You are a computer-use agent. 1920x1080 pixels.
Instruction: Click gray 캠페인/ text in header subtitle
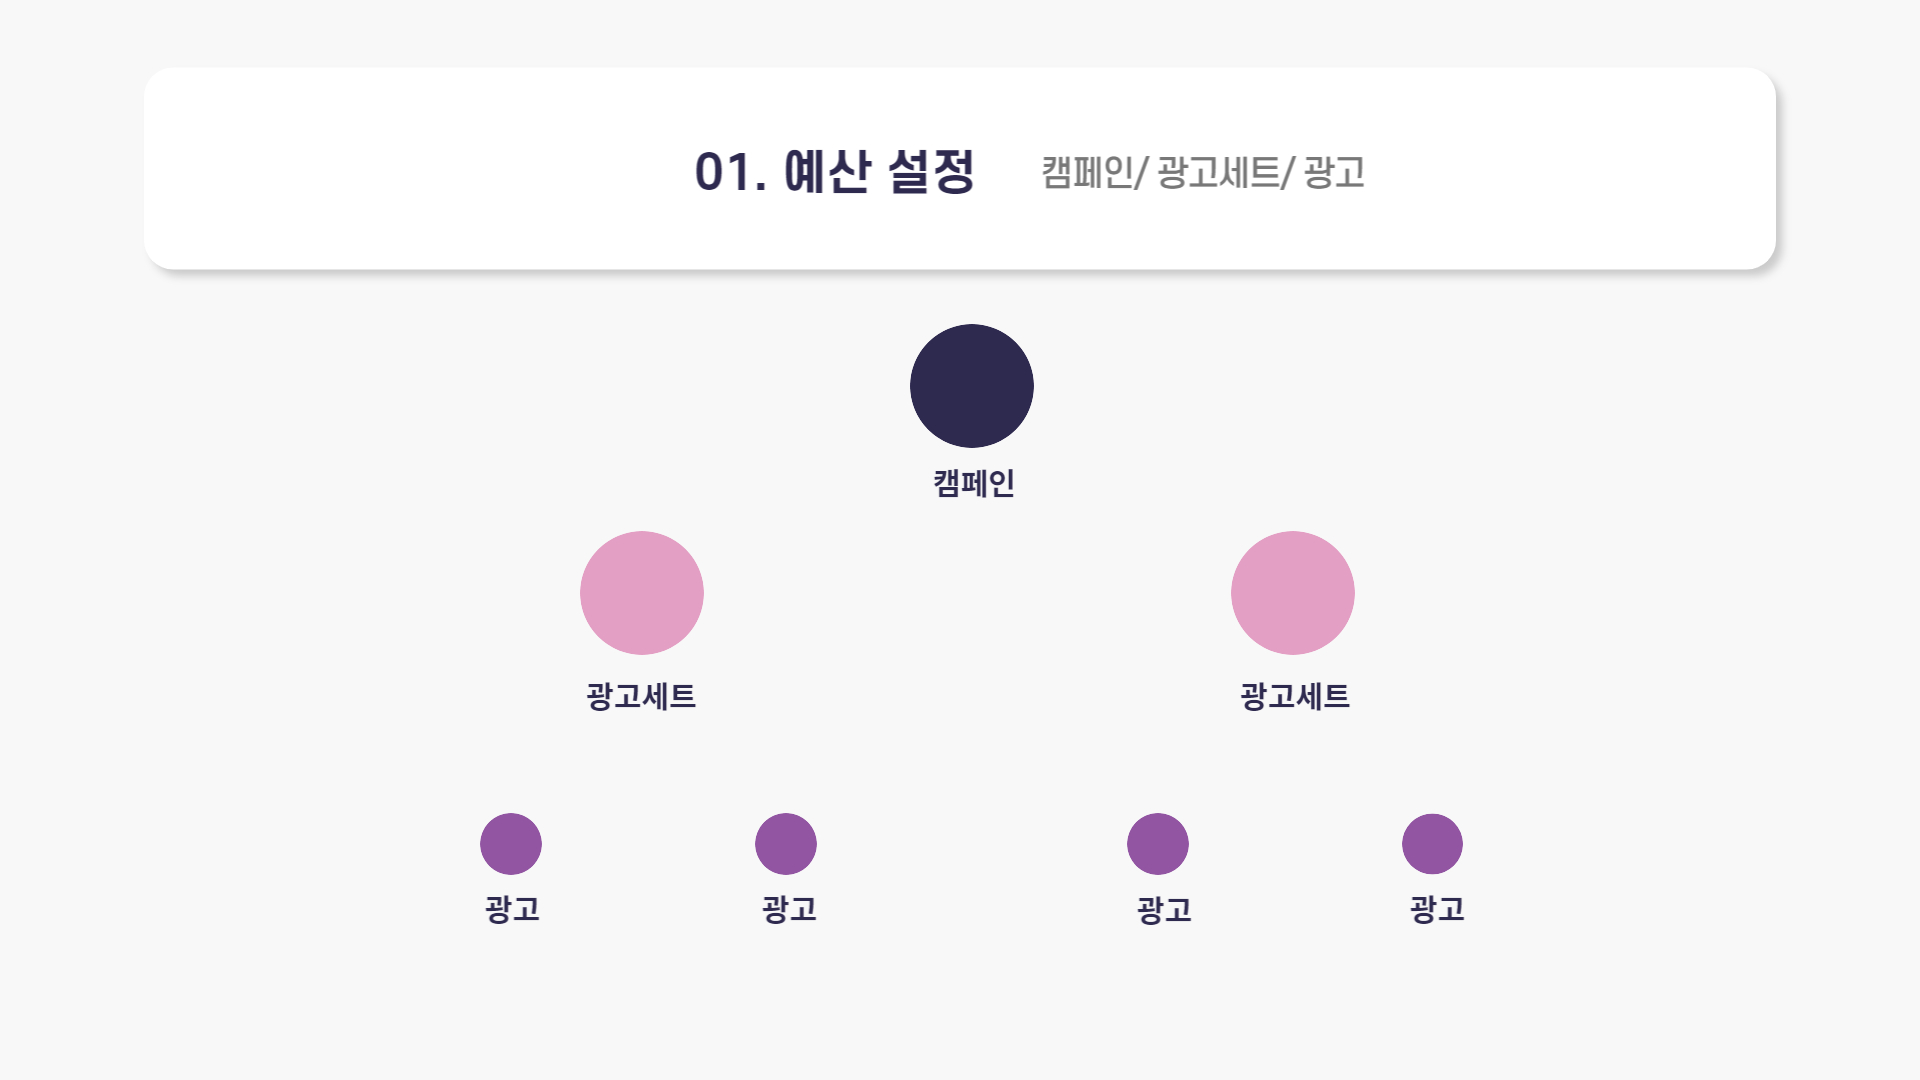click(1094, 172)
